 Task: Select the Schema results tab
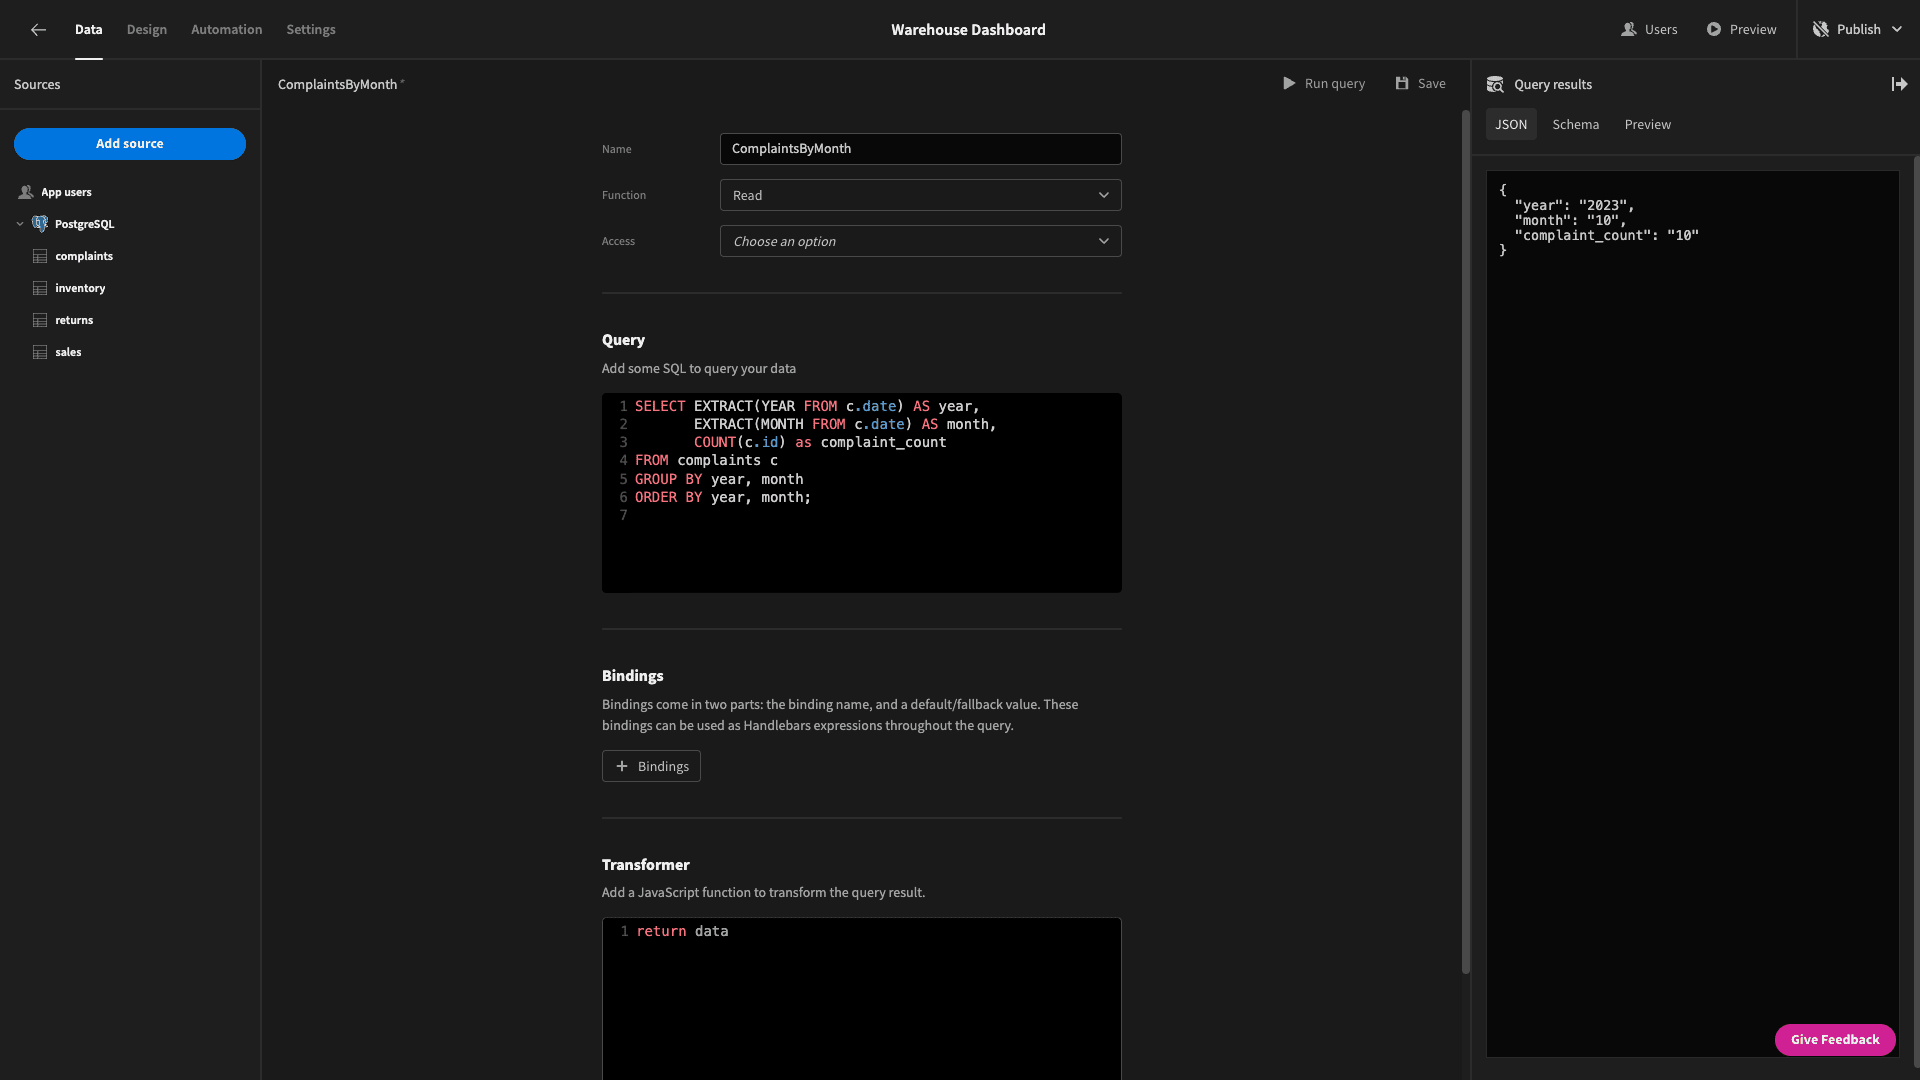click(x=1576, y=125)
